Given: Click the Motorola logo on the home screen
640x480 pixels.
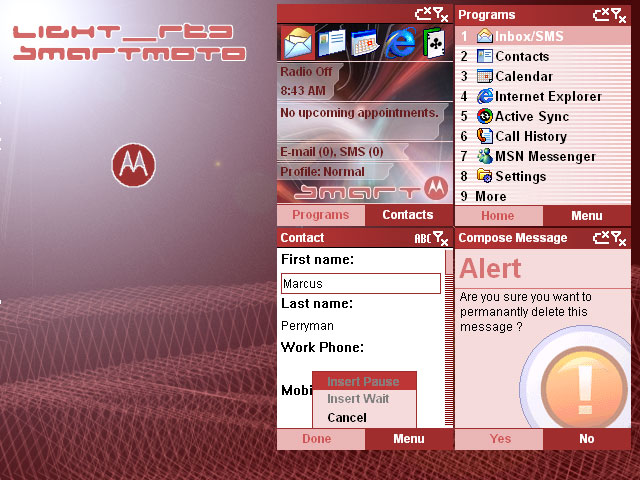Looking at the screenshot, I should coord(436,188).
